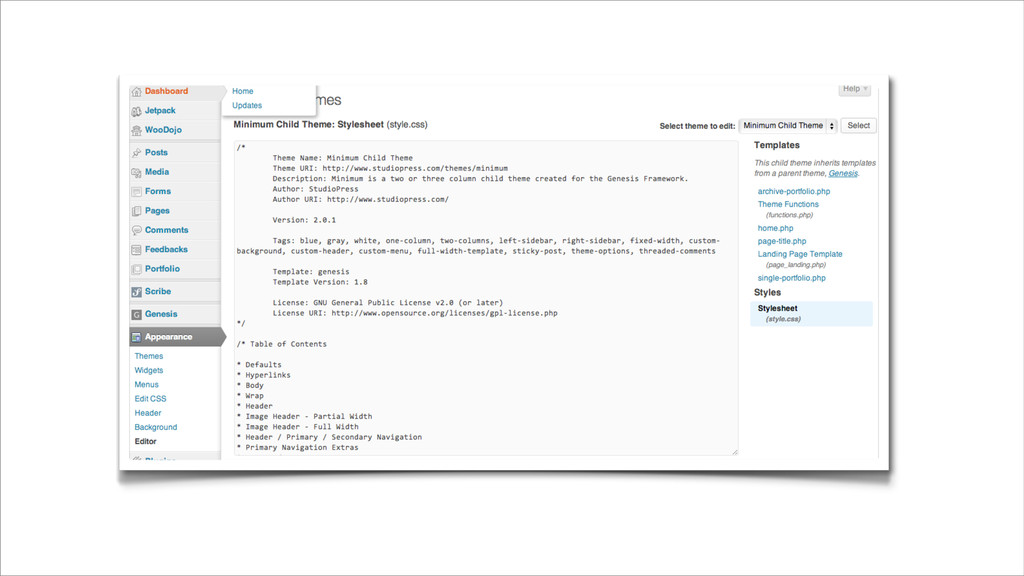Click the 'Templates' section heading
This screenshot has width=1024, height=576.
coord(776,145)
